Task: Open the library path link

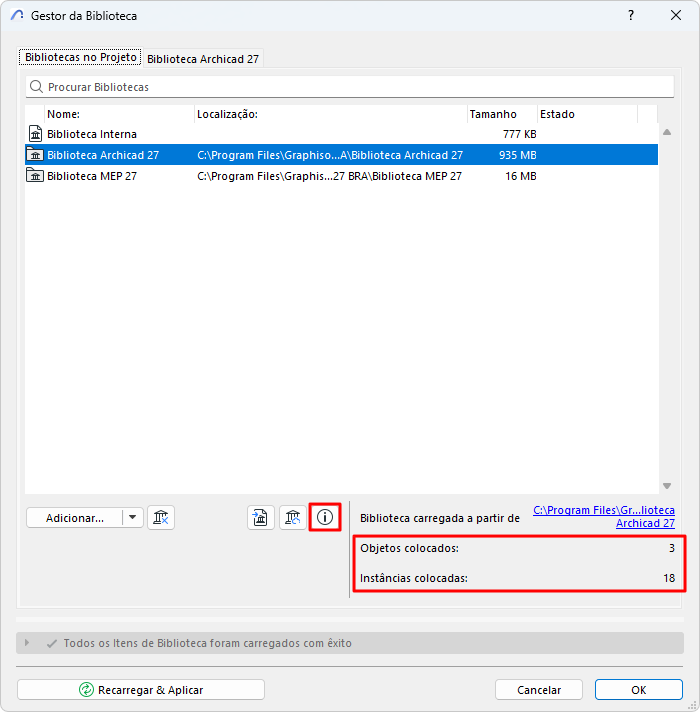Action: click(x=604, y=517)
